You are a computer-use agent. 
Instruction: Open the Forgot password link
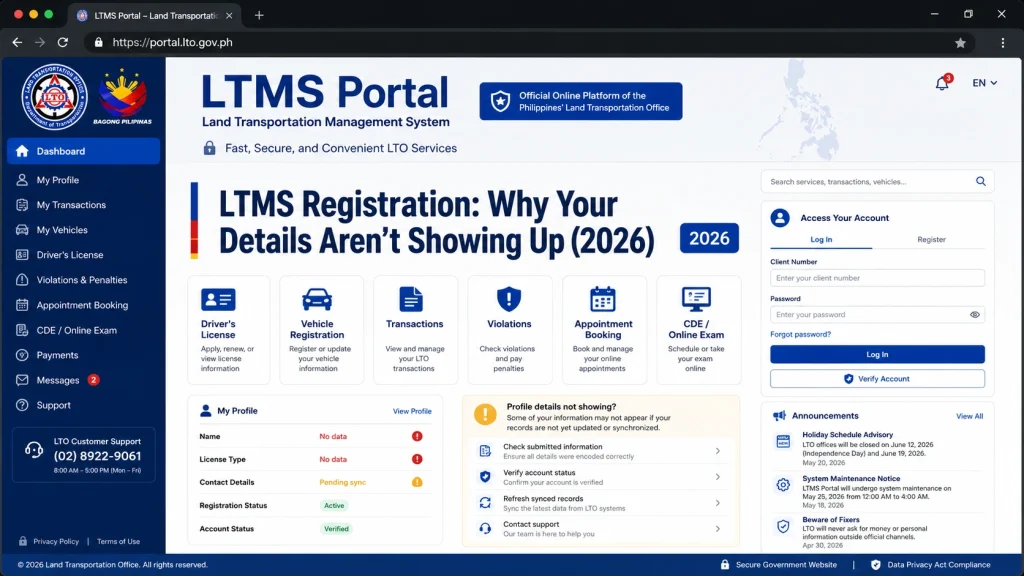coord(800,334)
